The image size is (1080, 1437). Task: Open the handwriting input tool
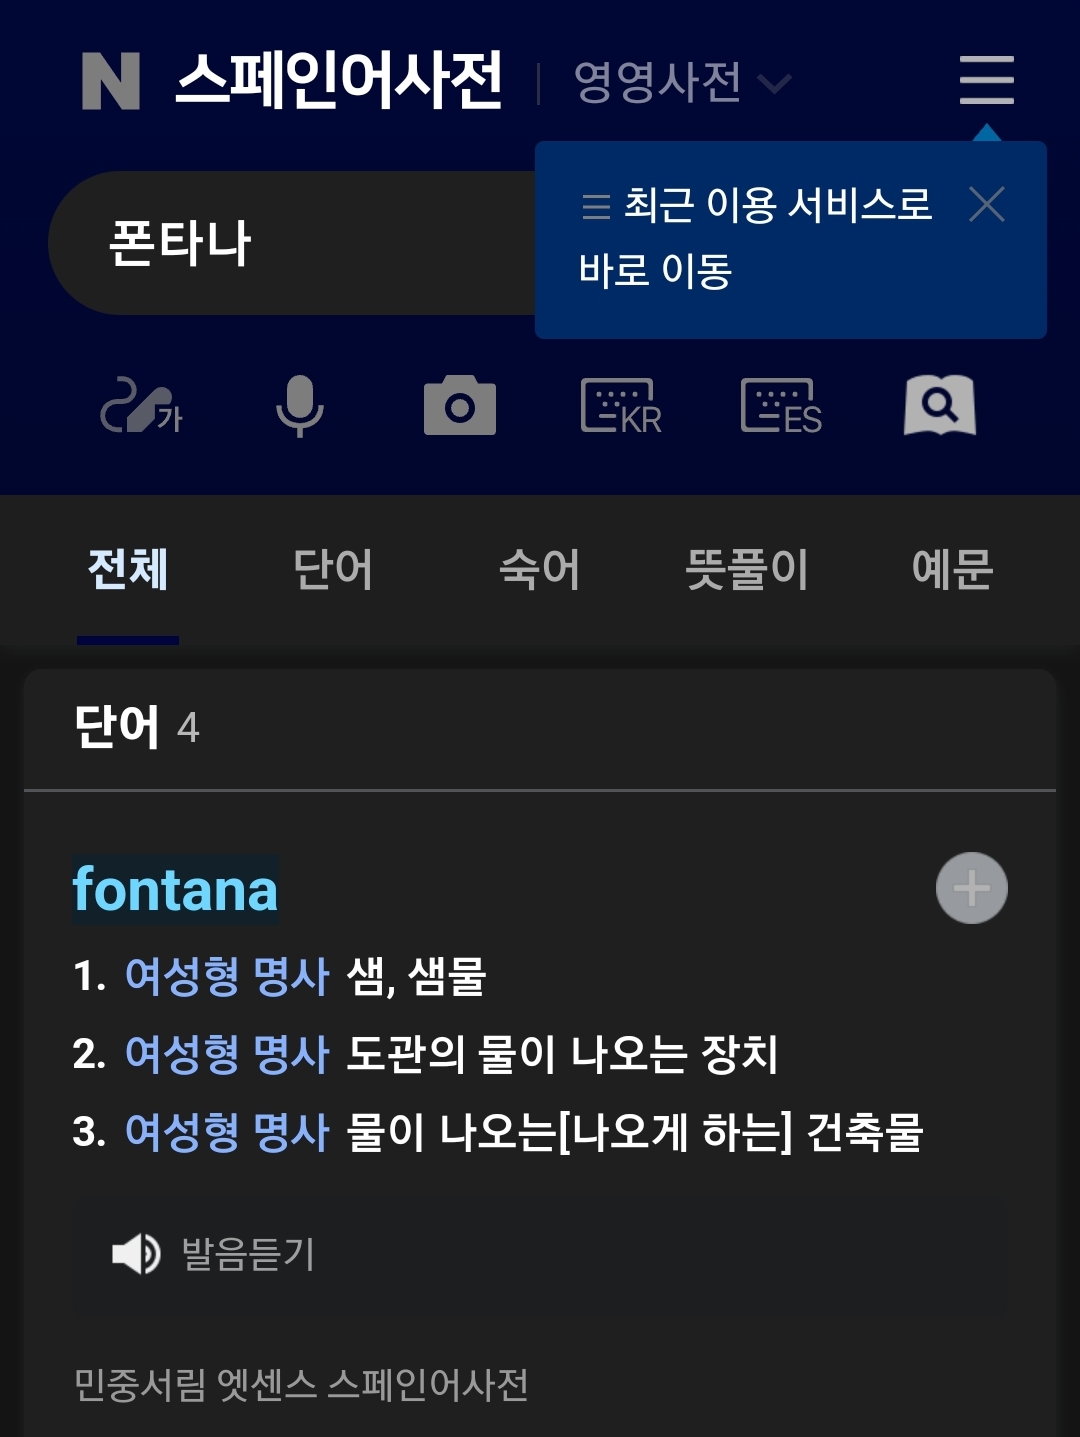(140, 406)
